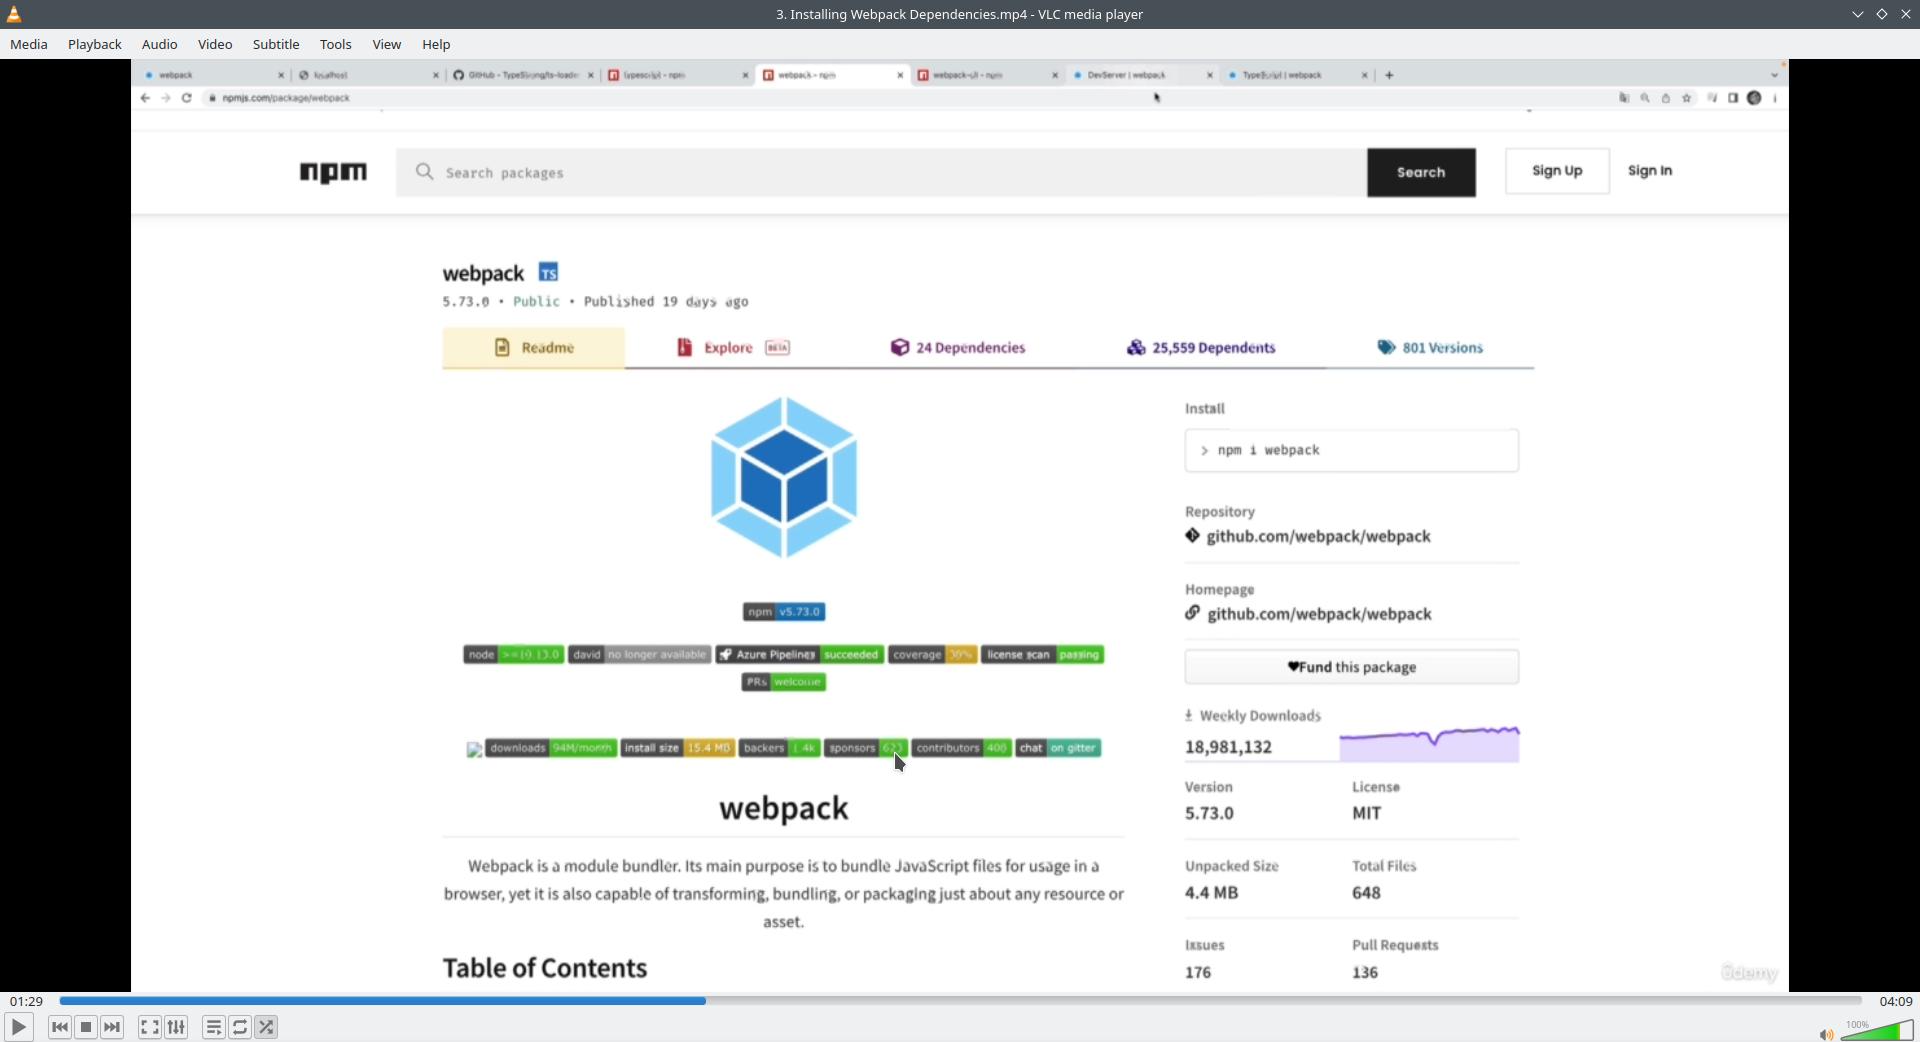Mute audio using speaker icon
1920x1042 pixels.
point(1826,1034)
